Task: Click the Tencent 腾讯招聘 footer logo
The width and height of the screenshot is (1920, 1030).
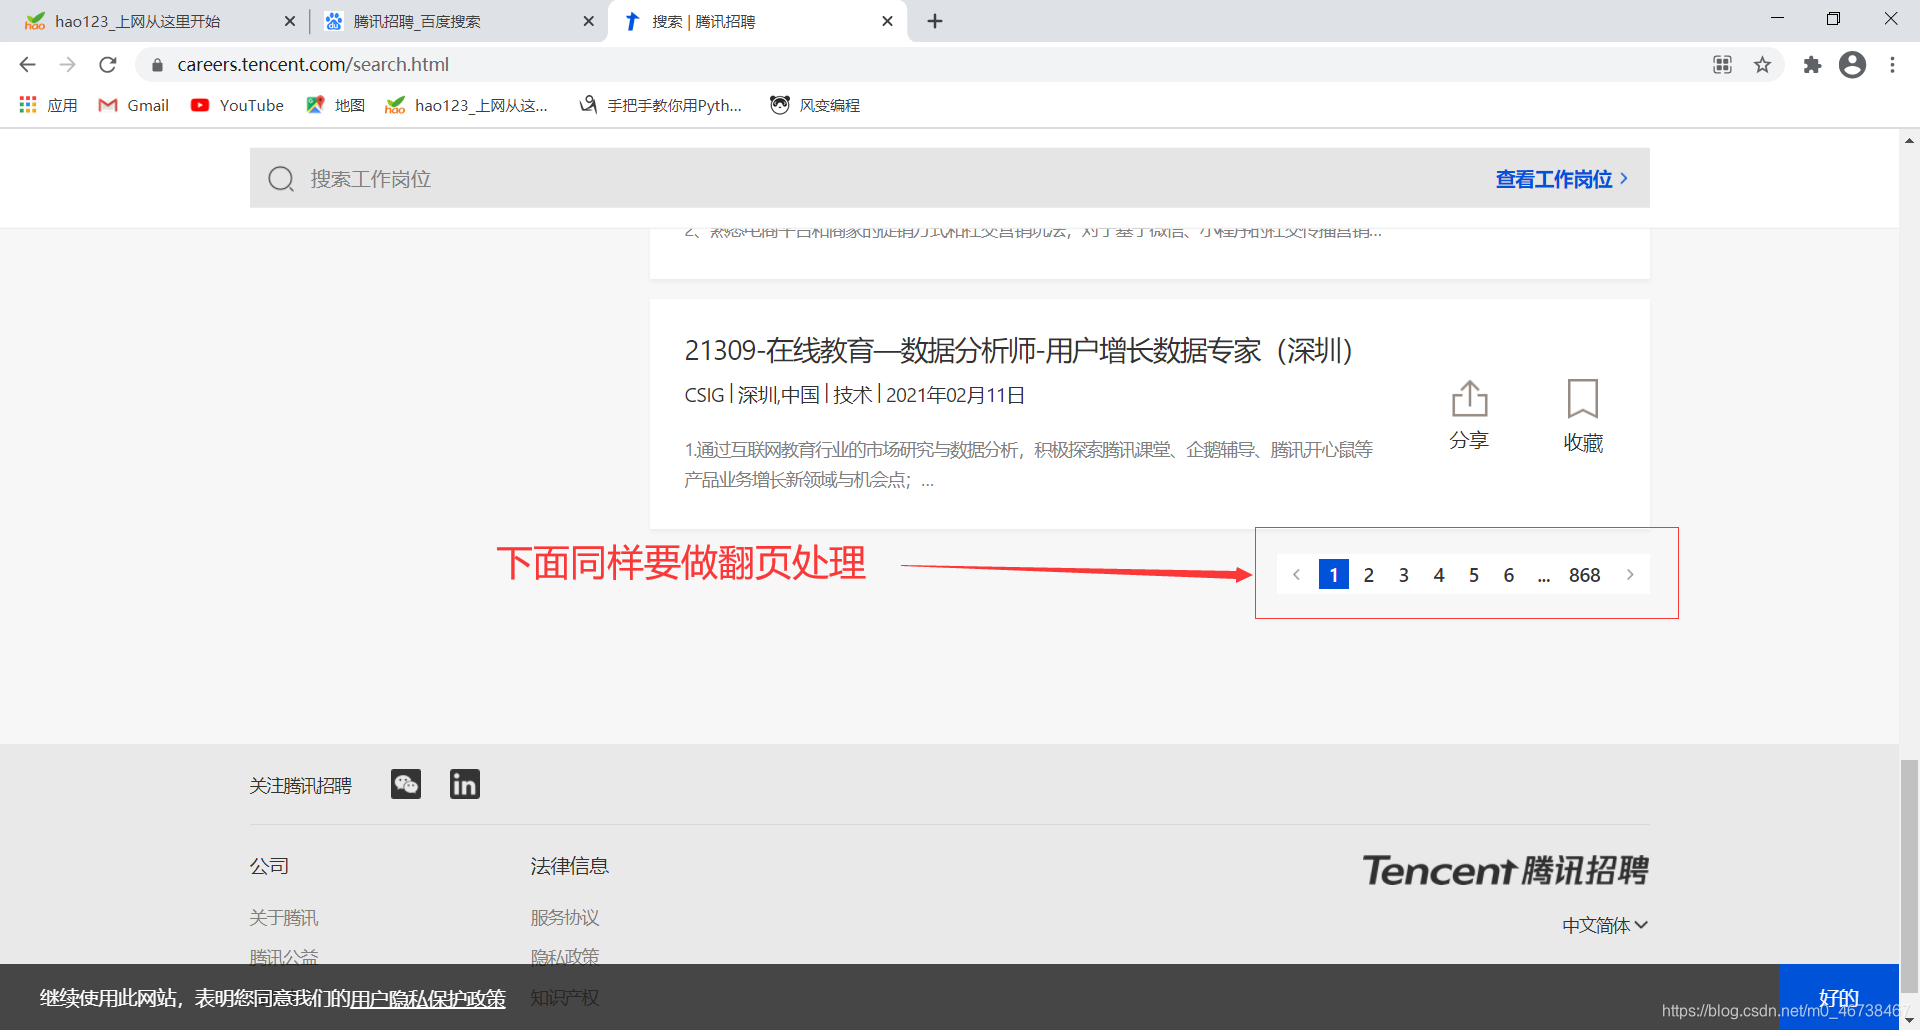Action: pos(1505,870)
